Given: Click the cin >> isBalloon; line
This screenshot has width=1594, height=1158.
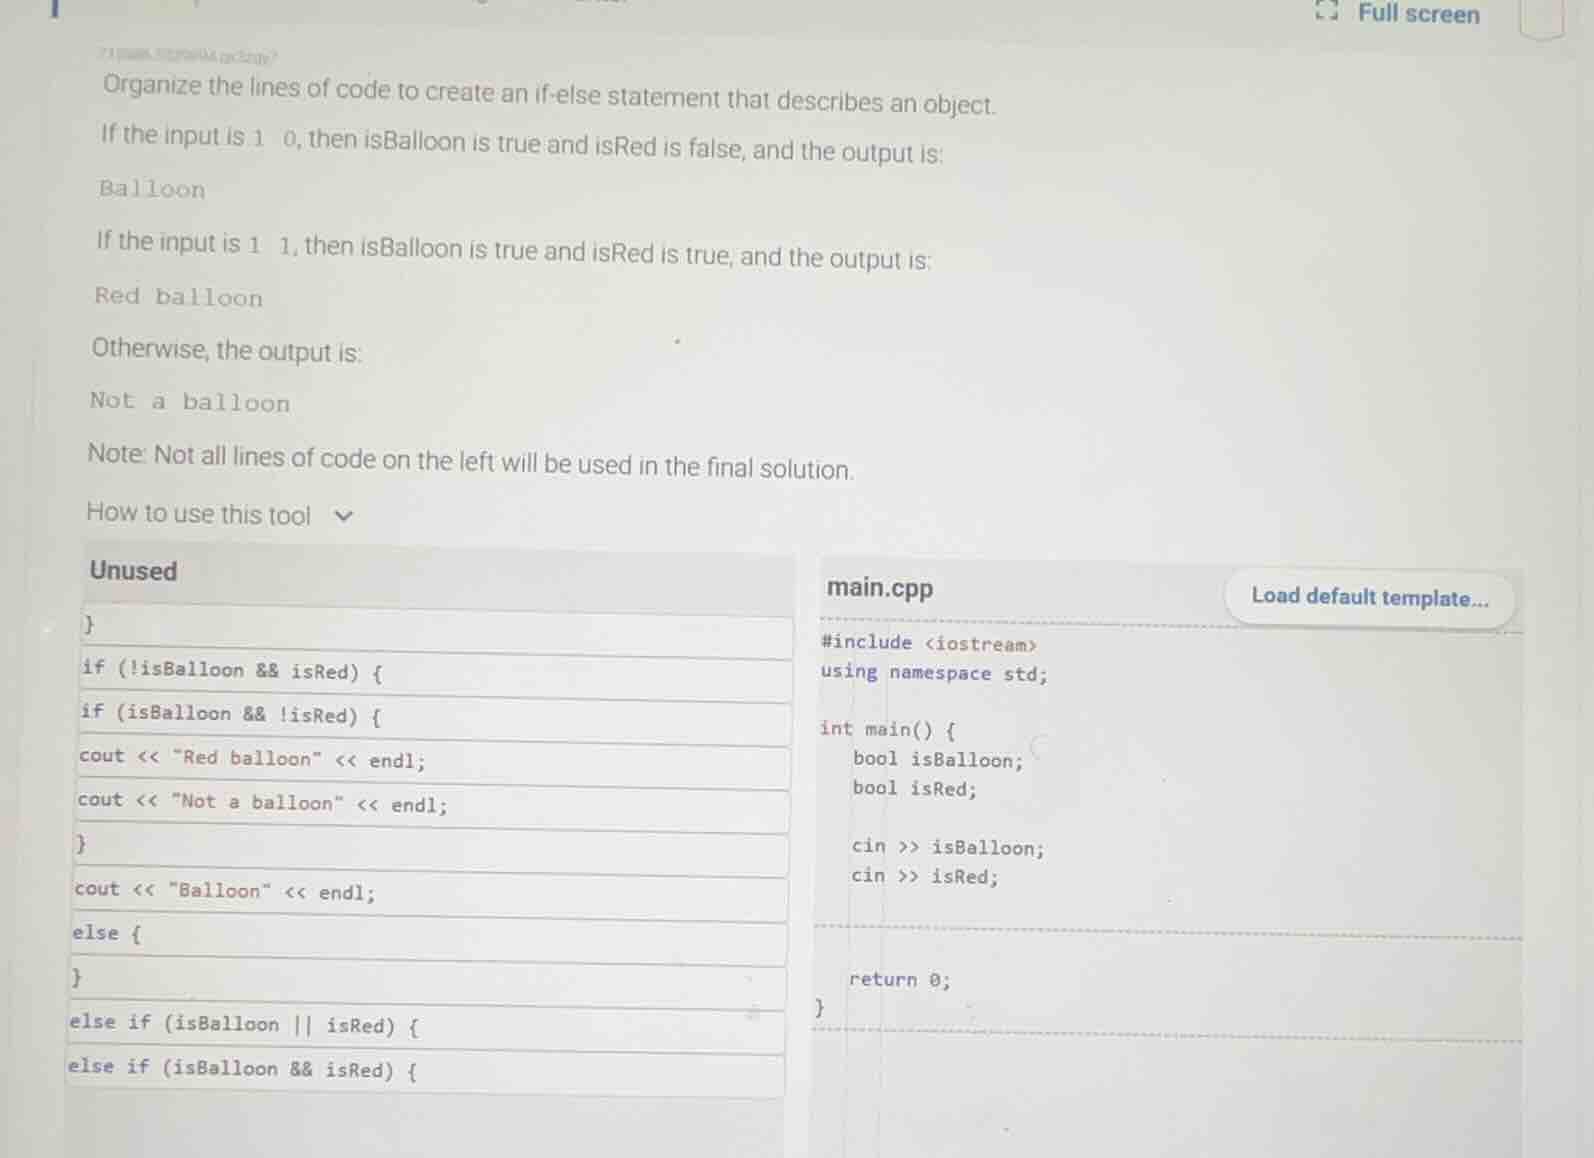Looking at the screenshot, I should click(948, 848).
